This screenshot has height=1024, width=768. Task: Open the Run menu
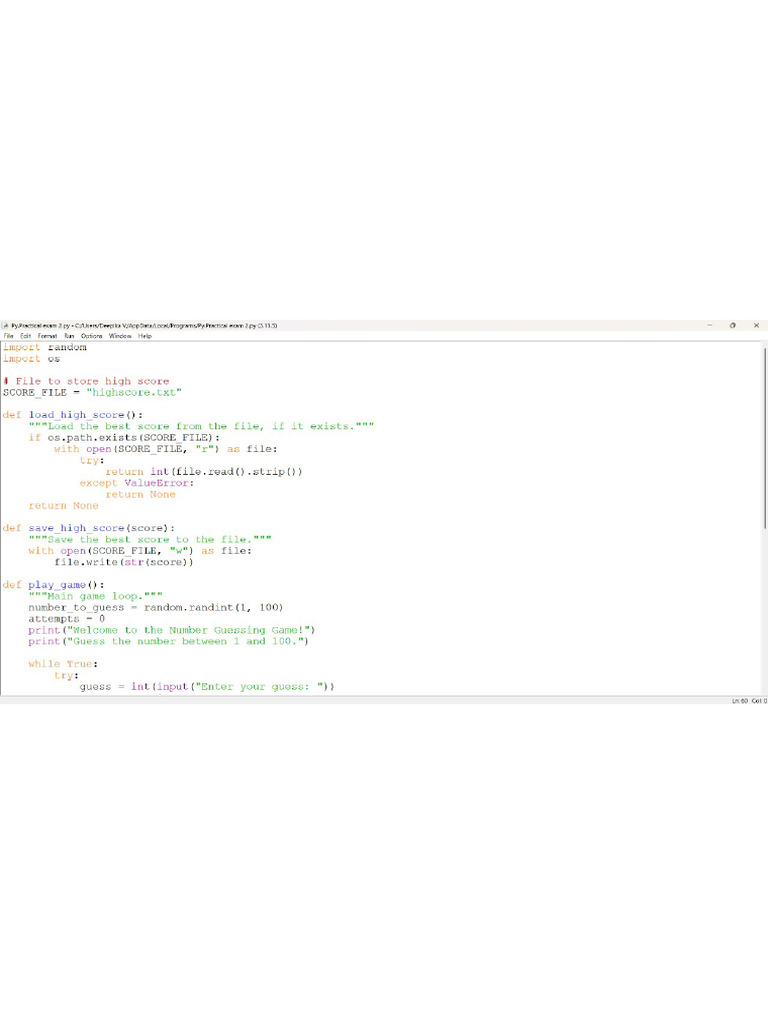point(69,336)
